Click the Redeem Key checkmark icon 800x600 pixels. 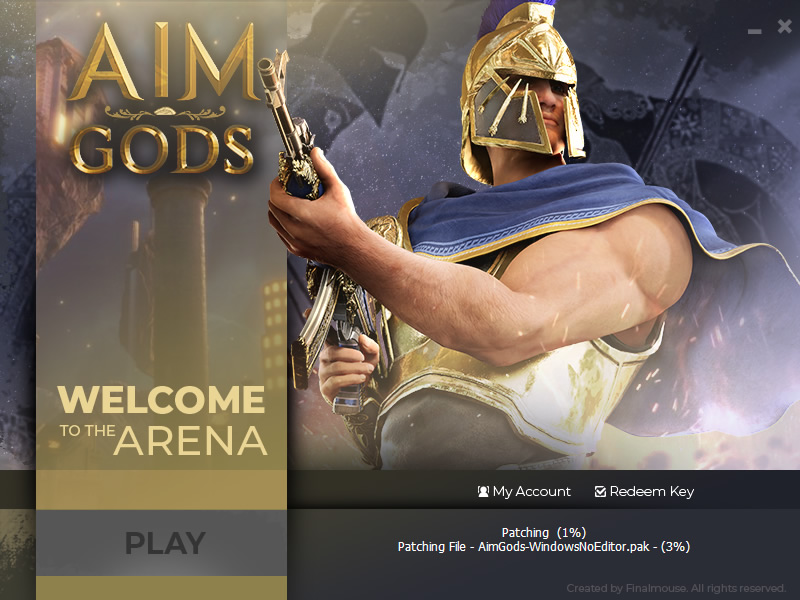[601, 491]
